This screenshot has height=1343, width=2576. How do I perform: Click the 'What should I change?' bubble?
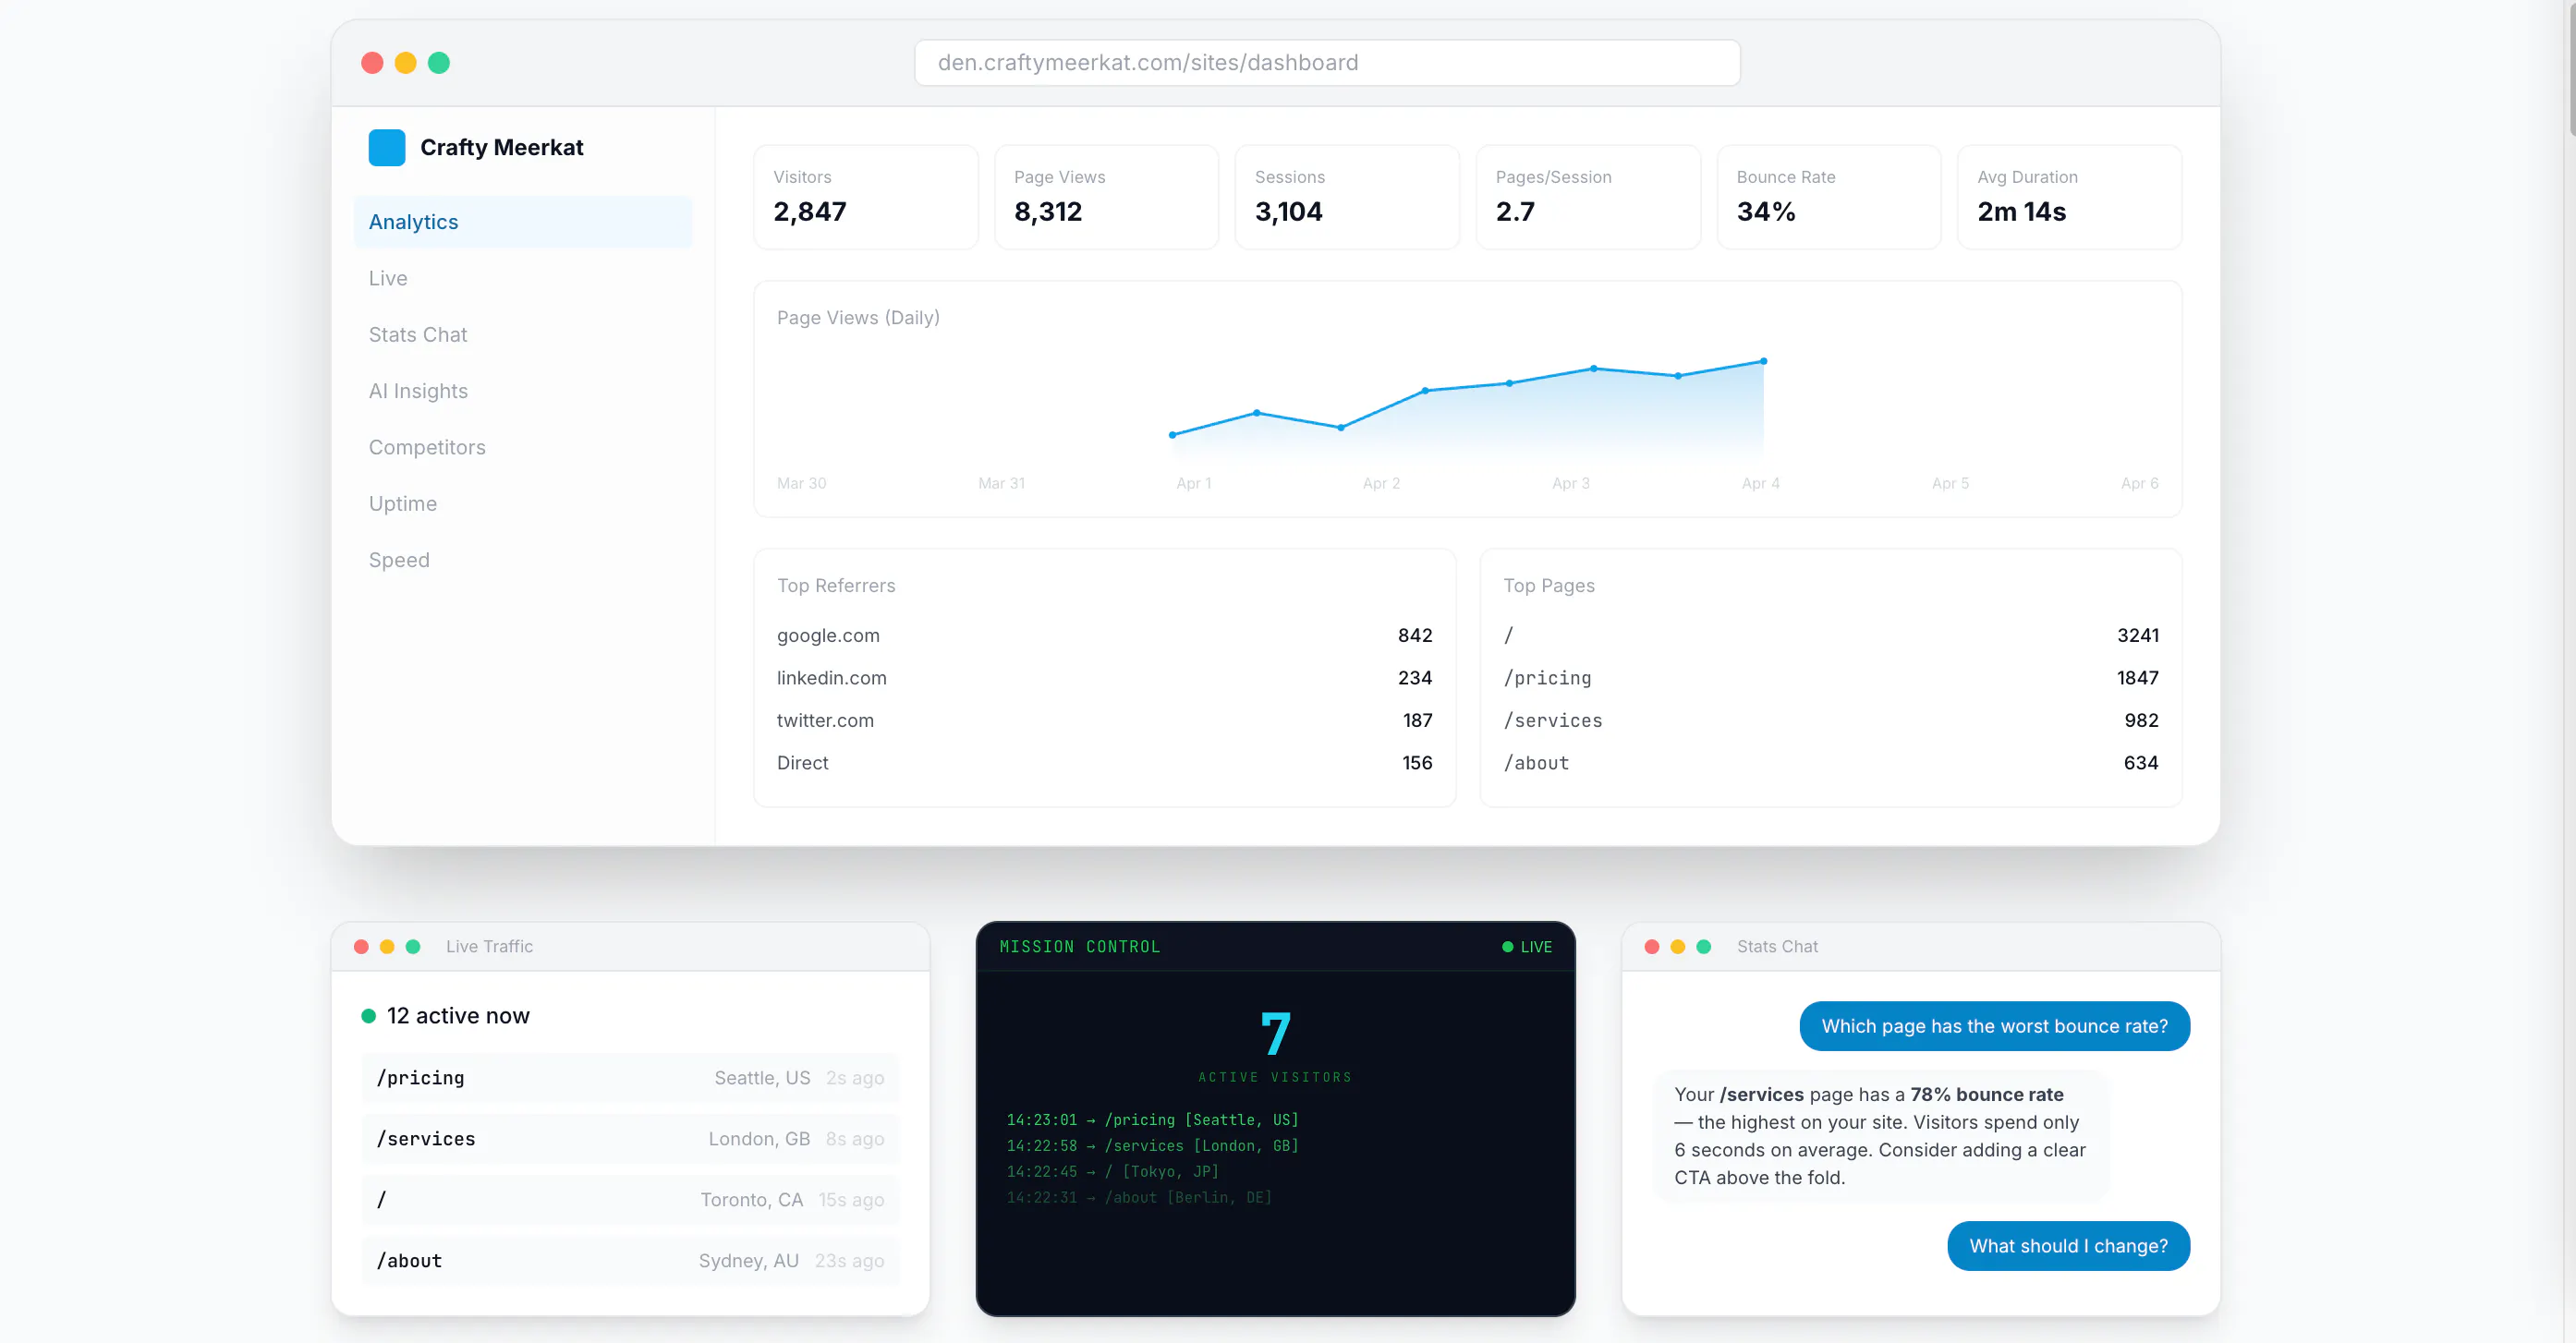click(x=2068, y=1246)
